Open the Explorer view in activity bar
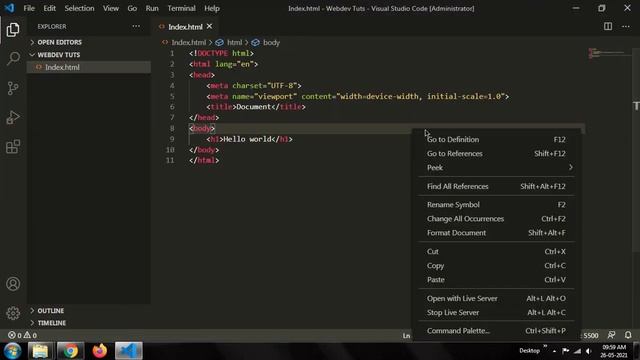 13,30
